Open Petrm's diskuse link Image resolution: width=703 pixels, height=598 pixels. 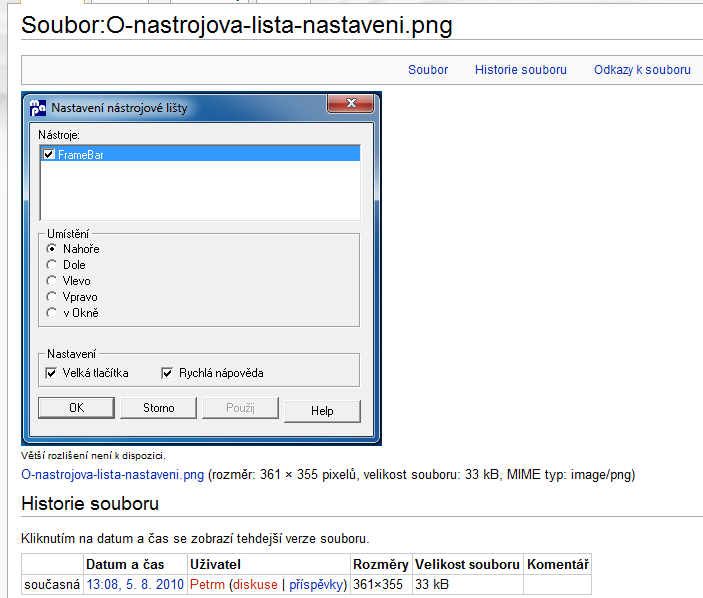(x=255, y=585)
